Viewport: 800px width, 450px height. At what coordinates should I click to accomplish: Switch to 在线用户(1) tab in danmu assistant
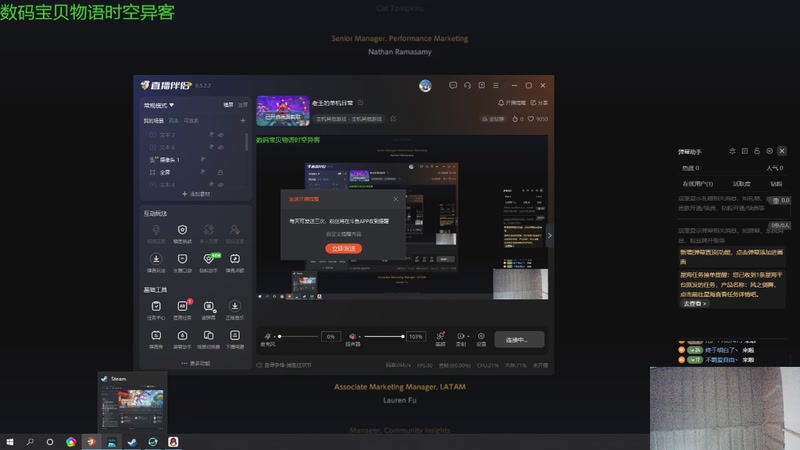[x=697, y=184]
